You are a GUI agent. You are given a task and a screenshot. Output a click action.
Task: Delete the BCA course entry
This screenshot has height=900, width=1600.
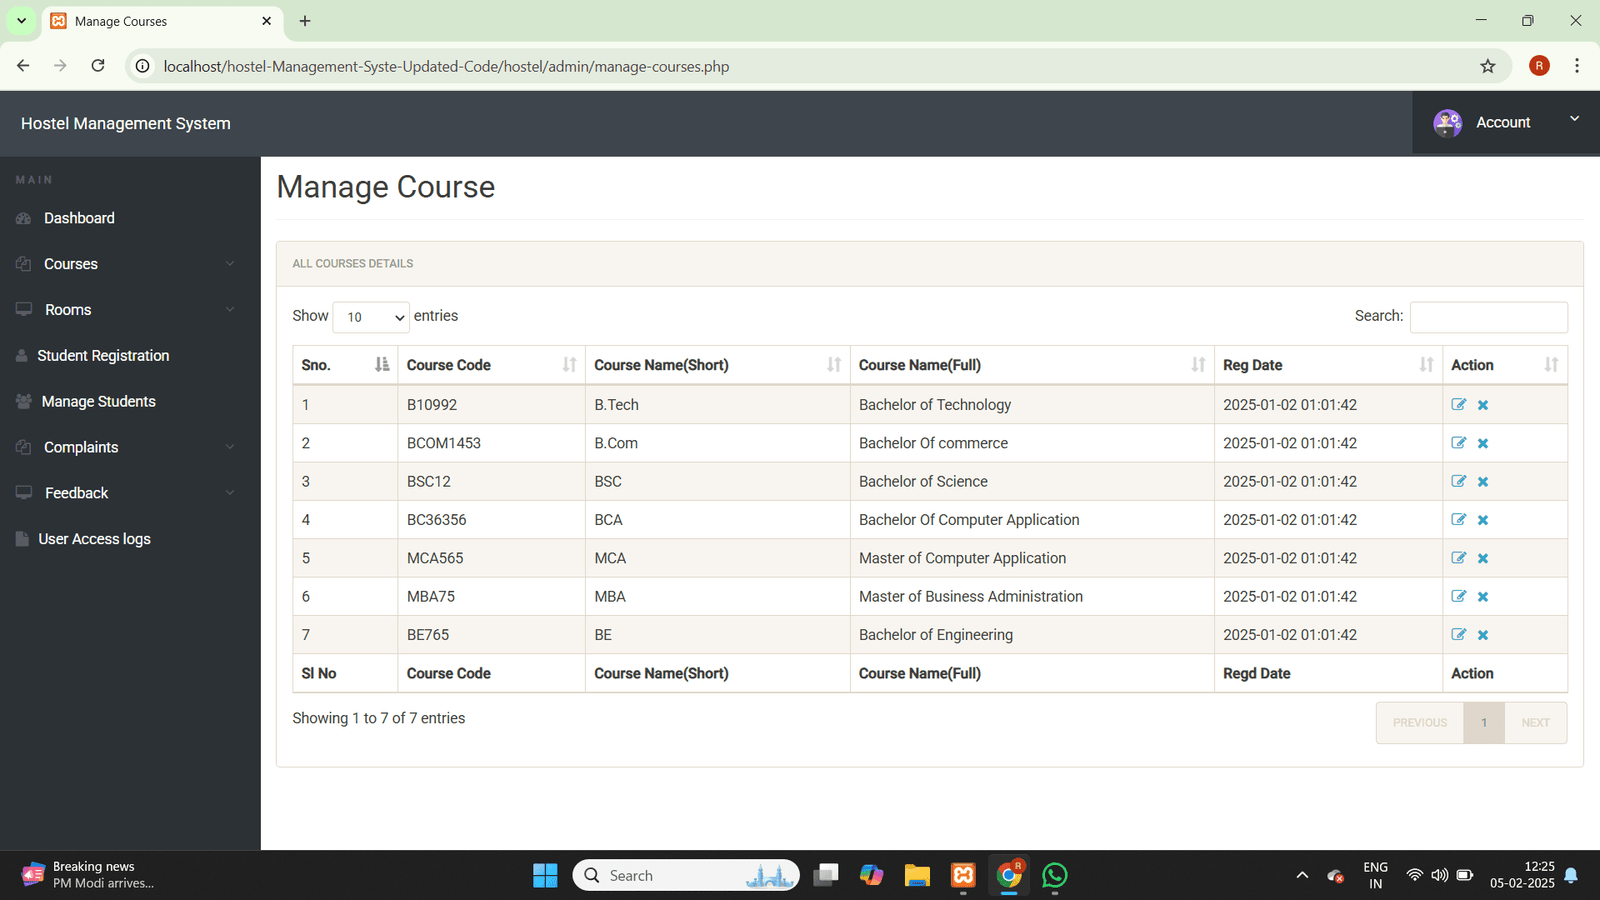1483,520
